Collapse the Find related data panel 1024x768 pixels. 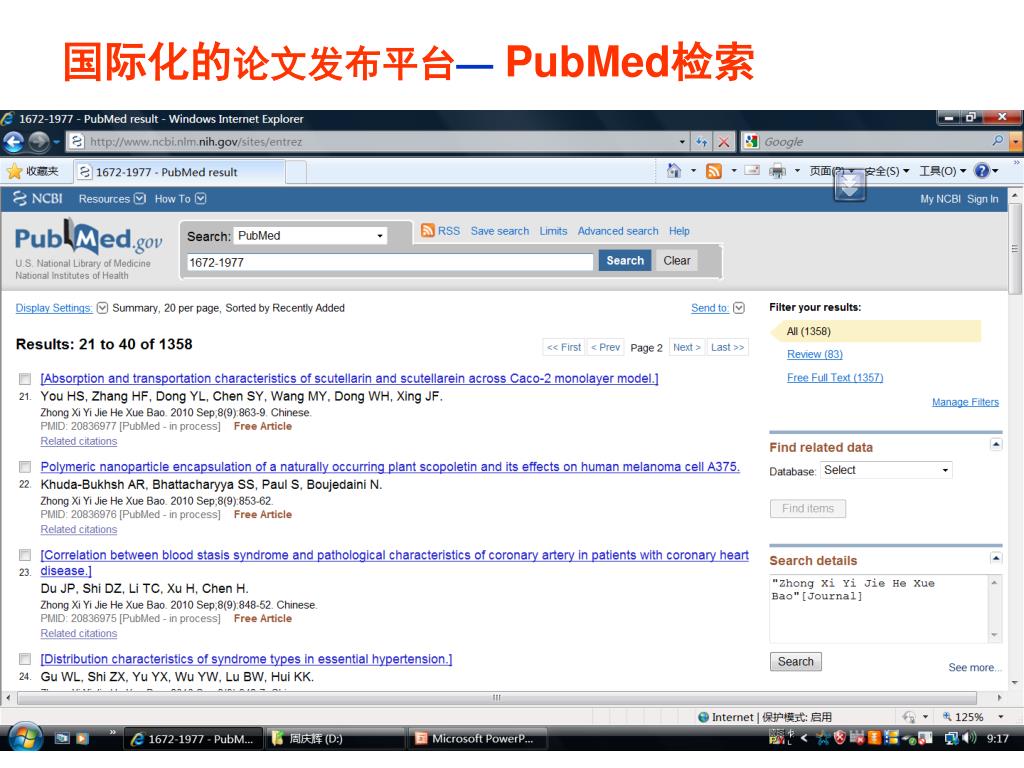click(995, 445)
